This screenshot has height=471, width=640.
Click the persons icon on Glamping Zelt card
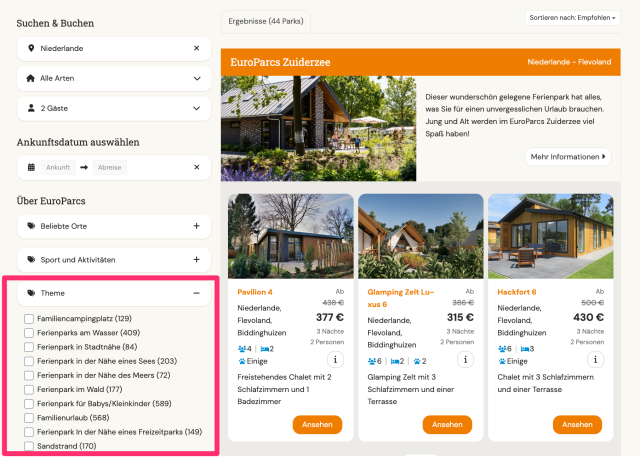coord(372,361)
